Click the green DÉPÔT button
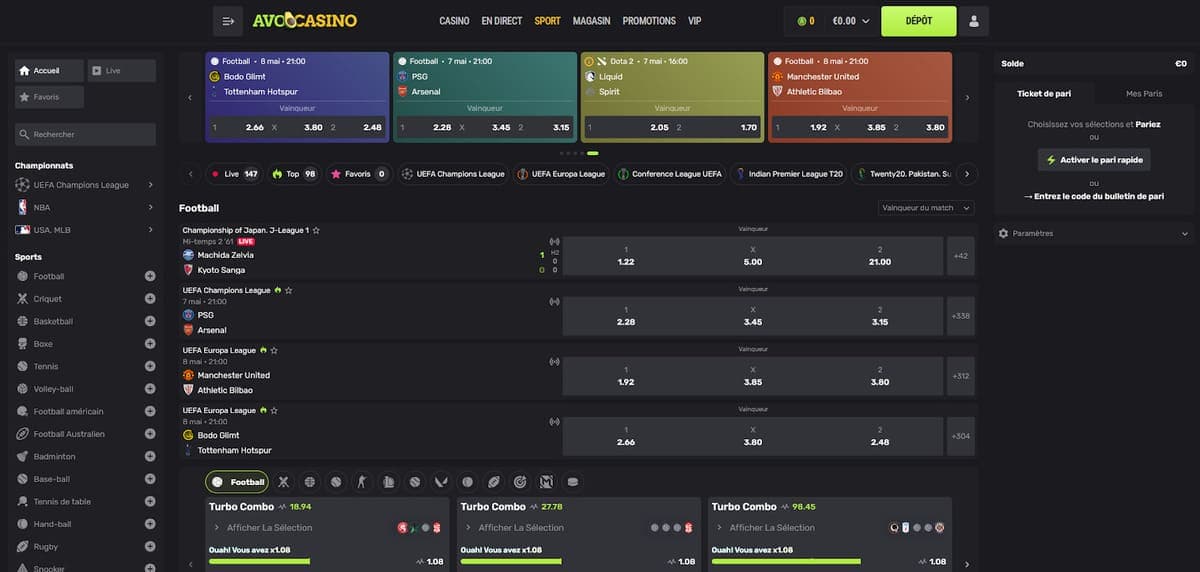Screen dimensions: 1200x572 pos(918,21)
